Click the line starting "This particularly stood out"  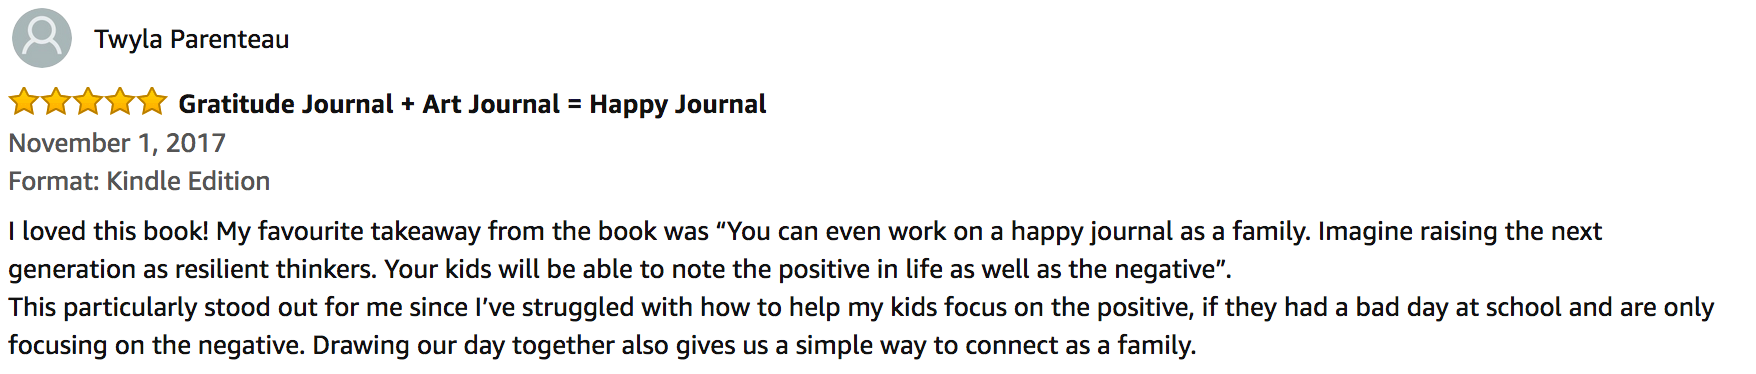861,307
